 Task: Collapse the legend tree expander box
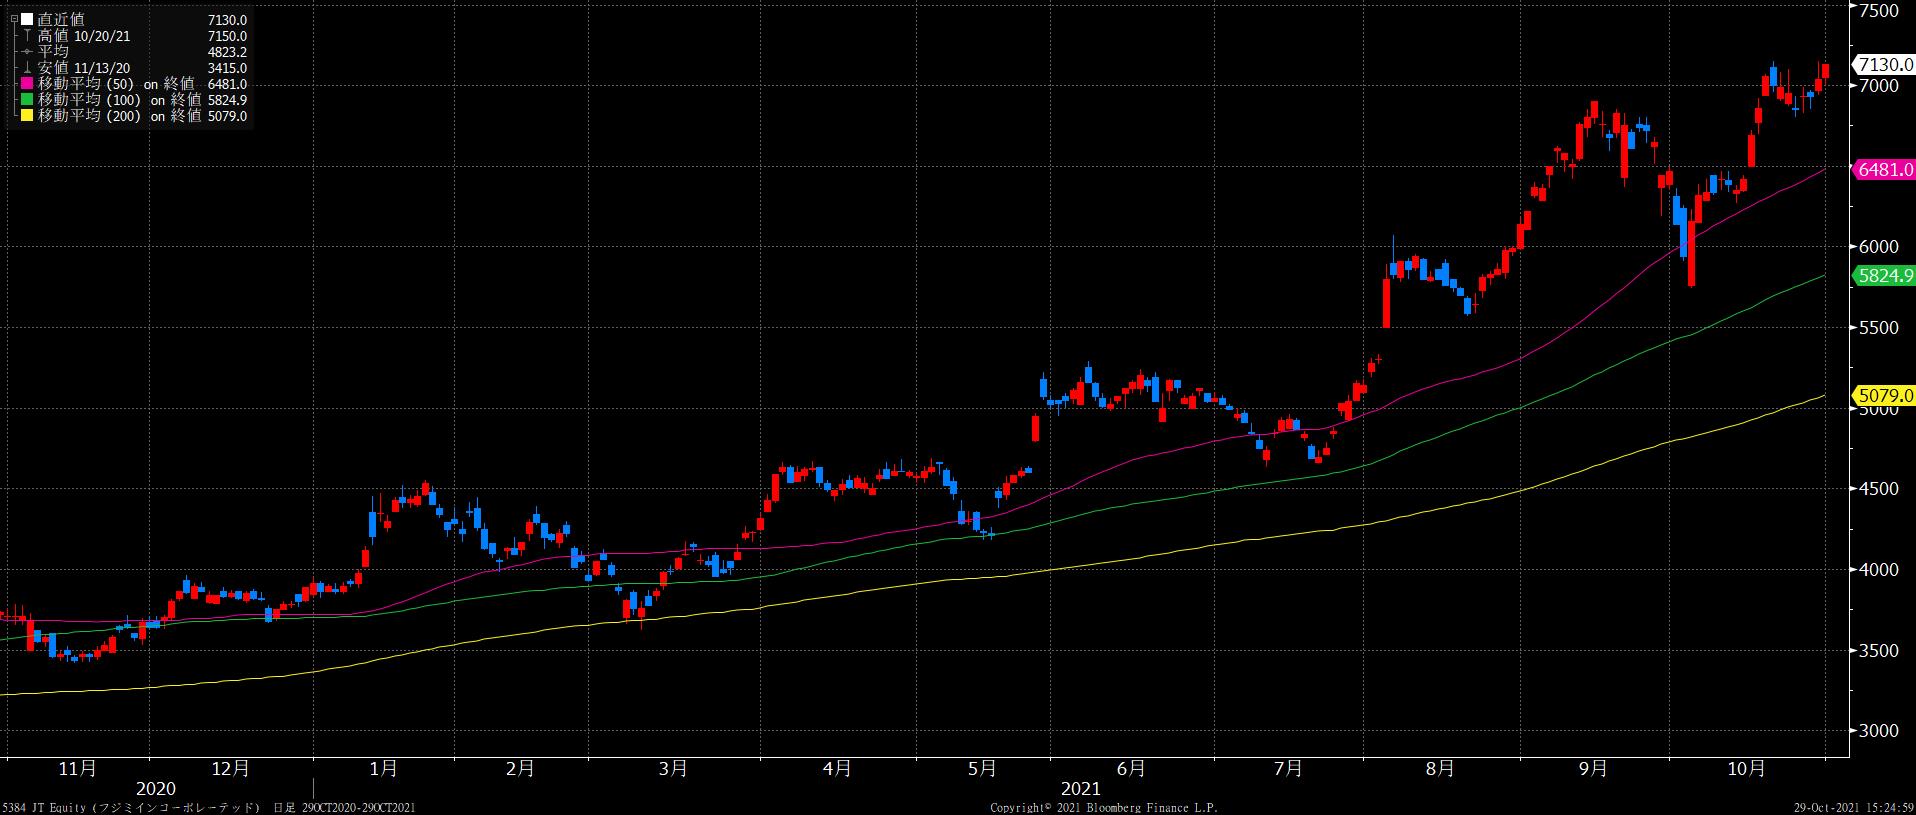click(x=13, y=20)
